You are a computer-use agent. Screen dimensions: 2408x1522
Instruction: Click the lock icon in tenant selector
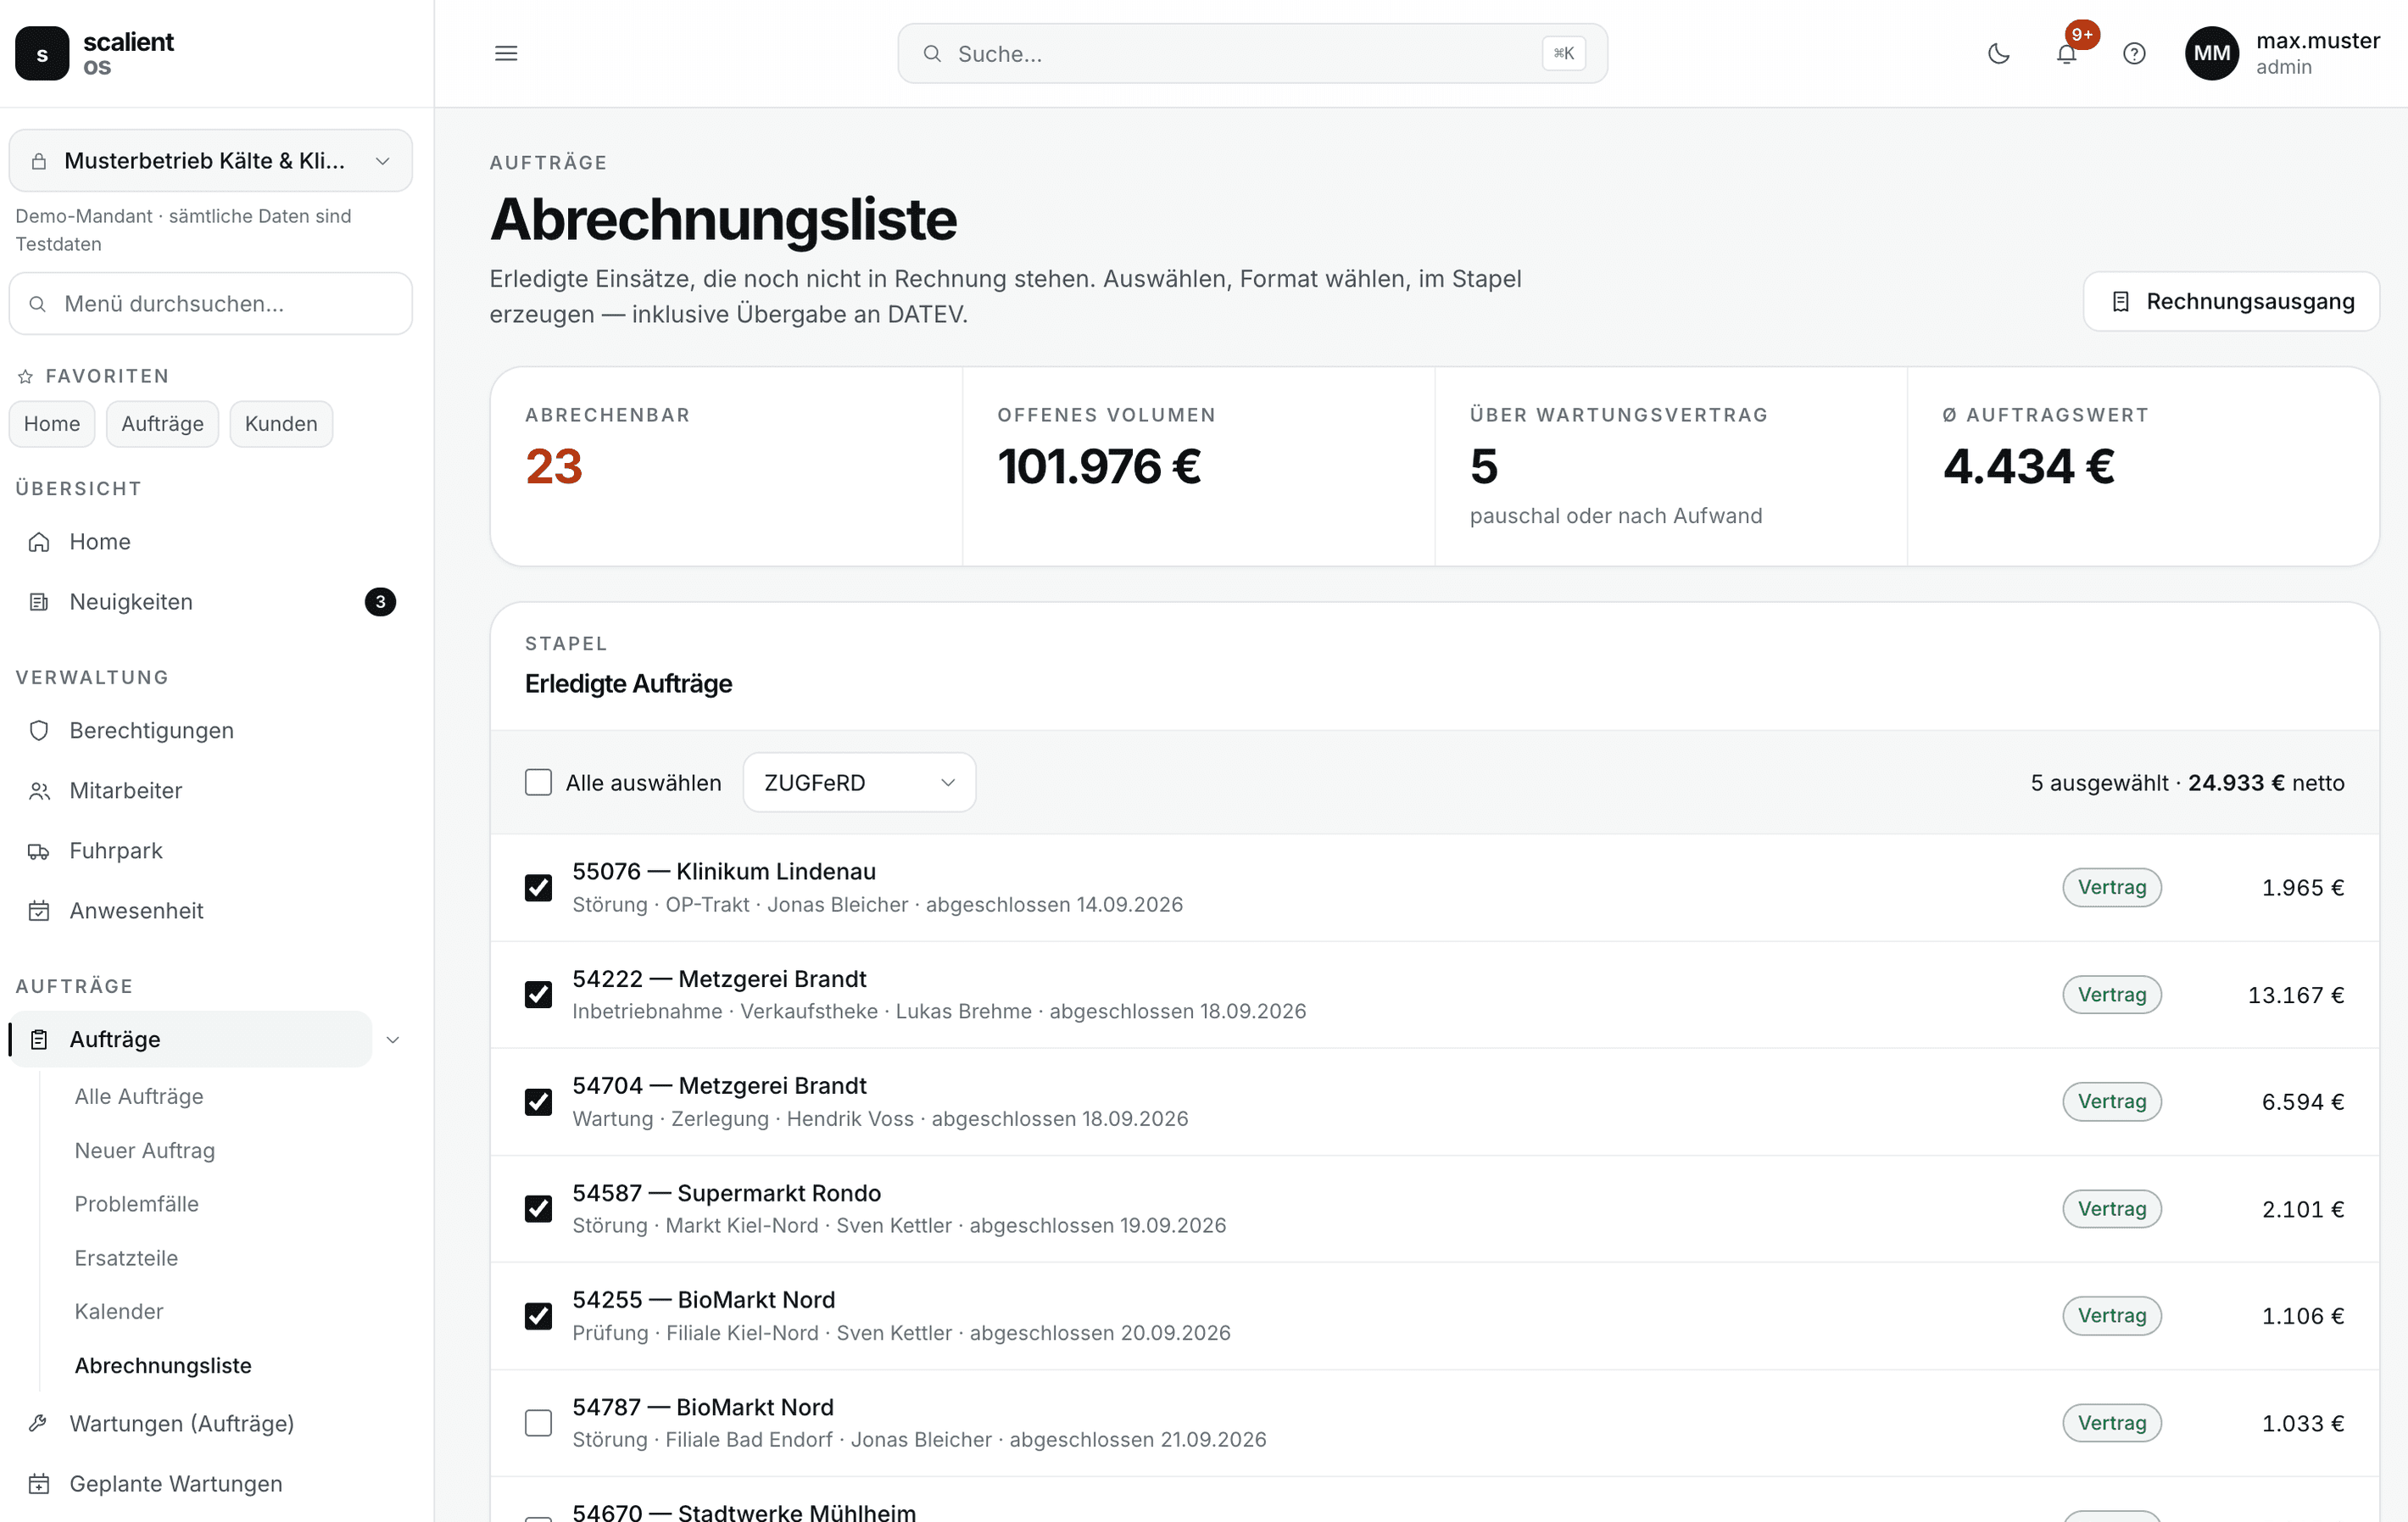(x=39, y=161)
